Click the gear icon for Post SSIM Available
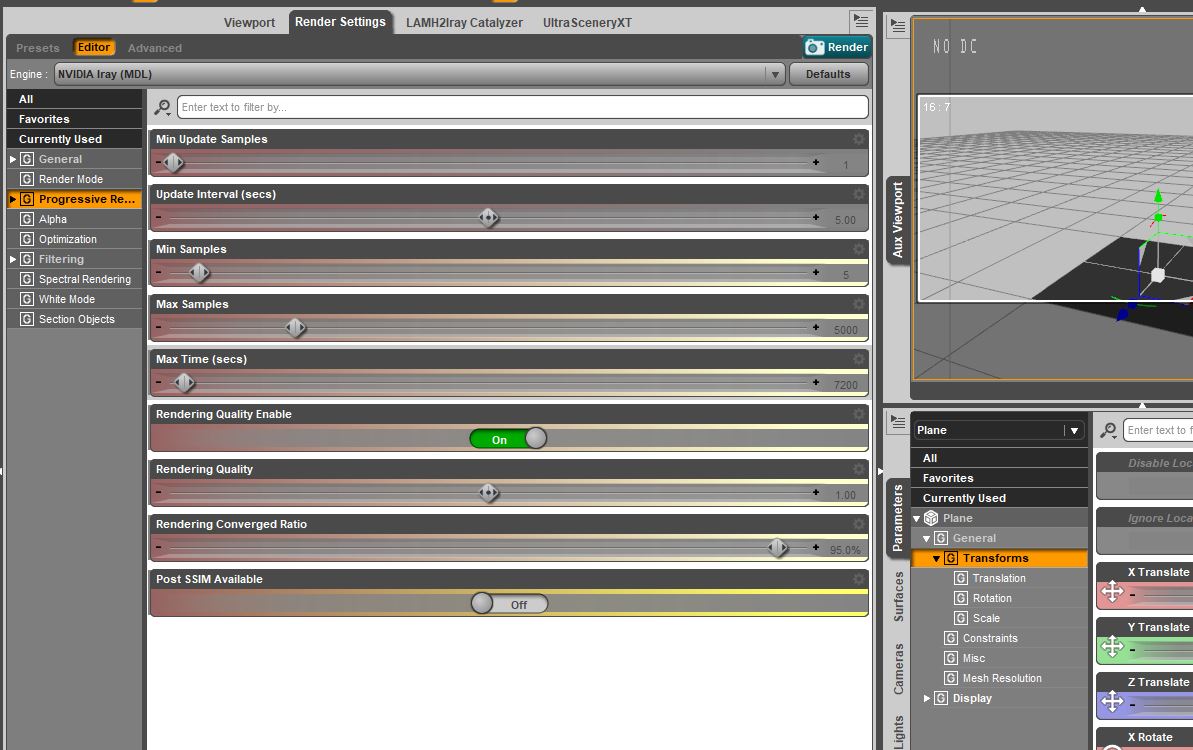Viewport: 1193px width, 750px height. (859, 579)
